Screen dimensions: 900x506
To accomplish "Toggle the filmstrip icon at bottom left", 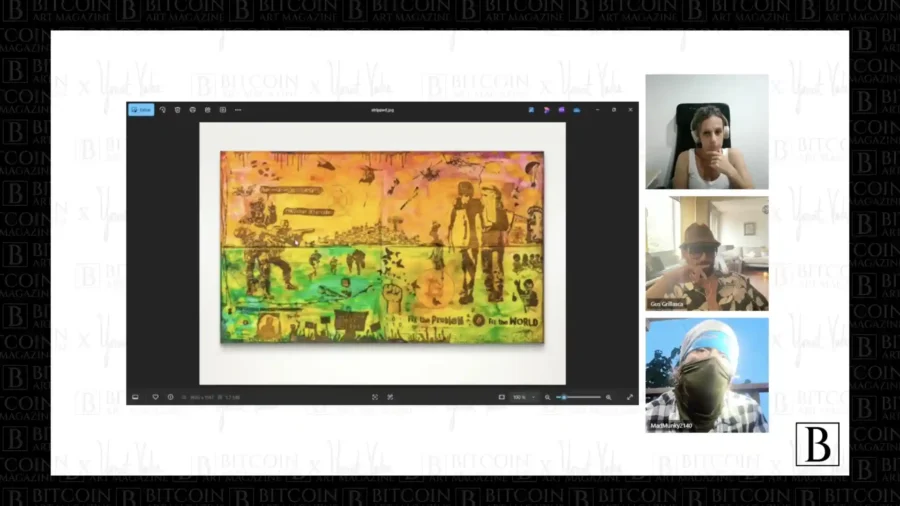I will click(135, 397).
